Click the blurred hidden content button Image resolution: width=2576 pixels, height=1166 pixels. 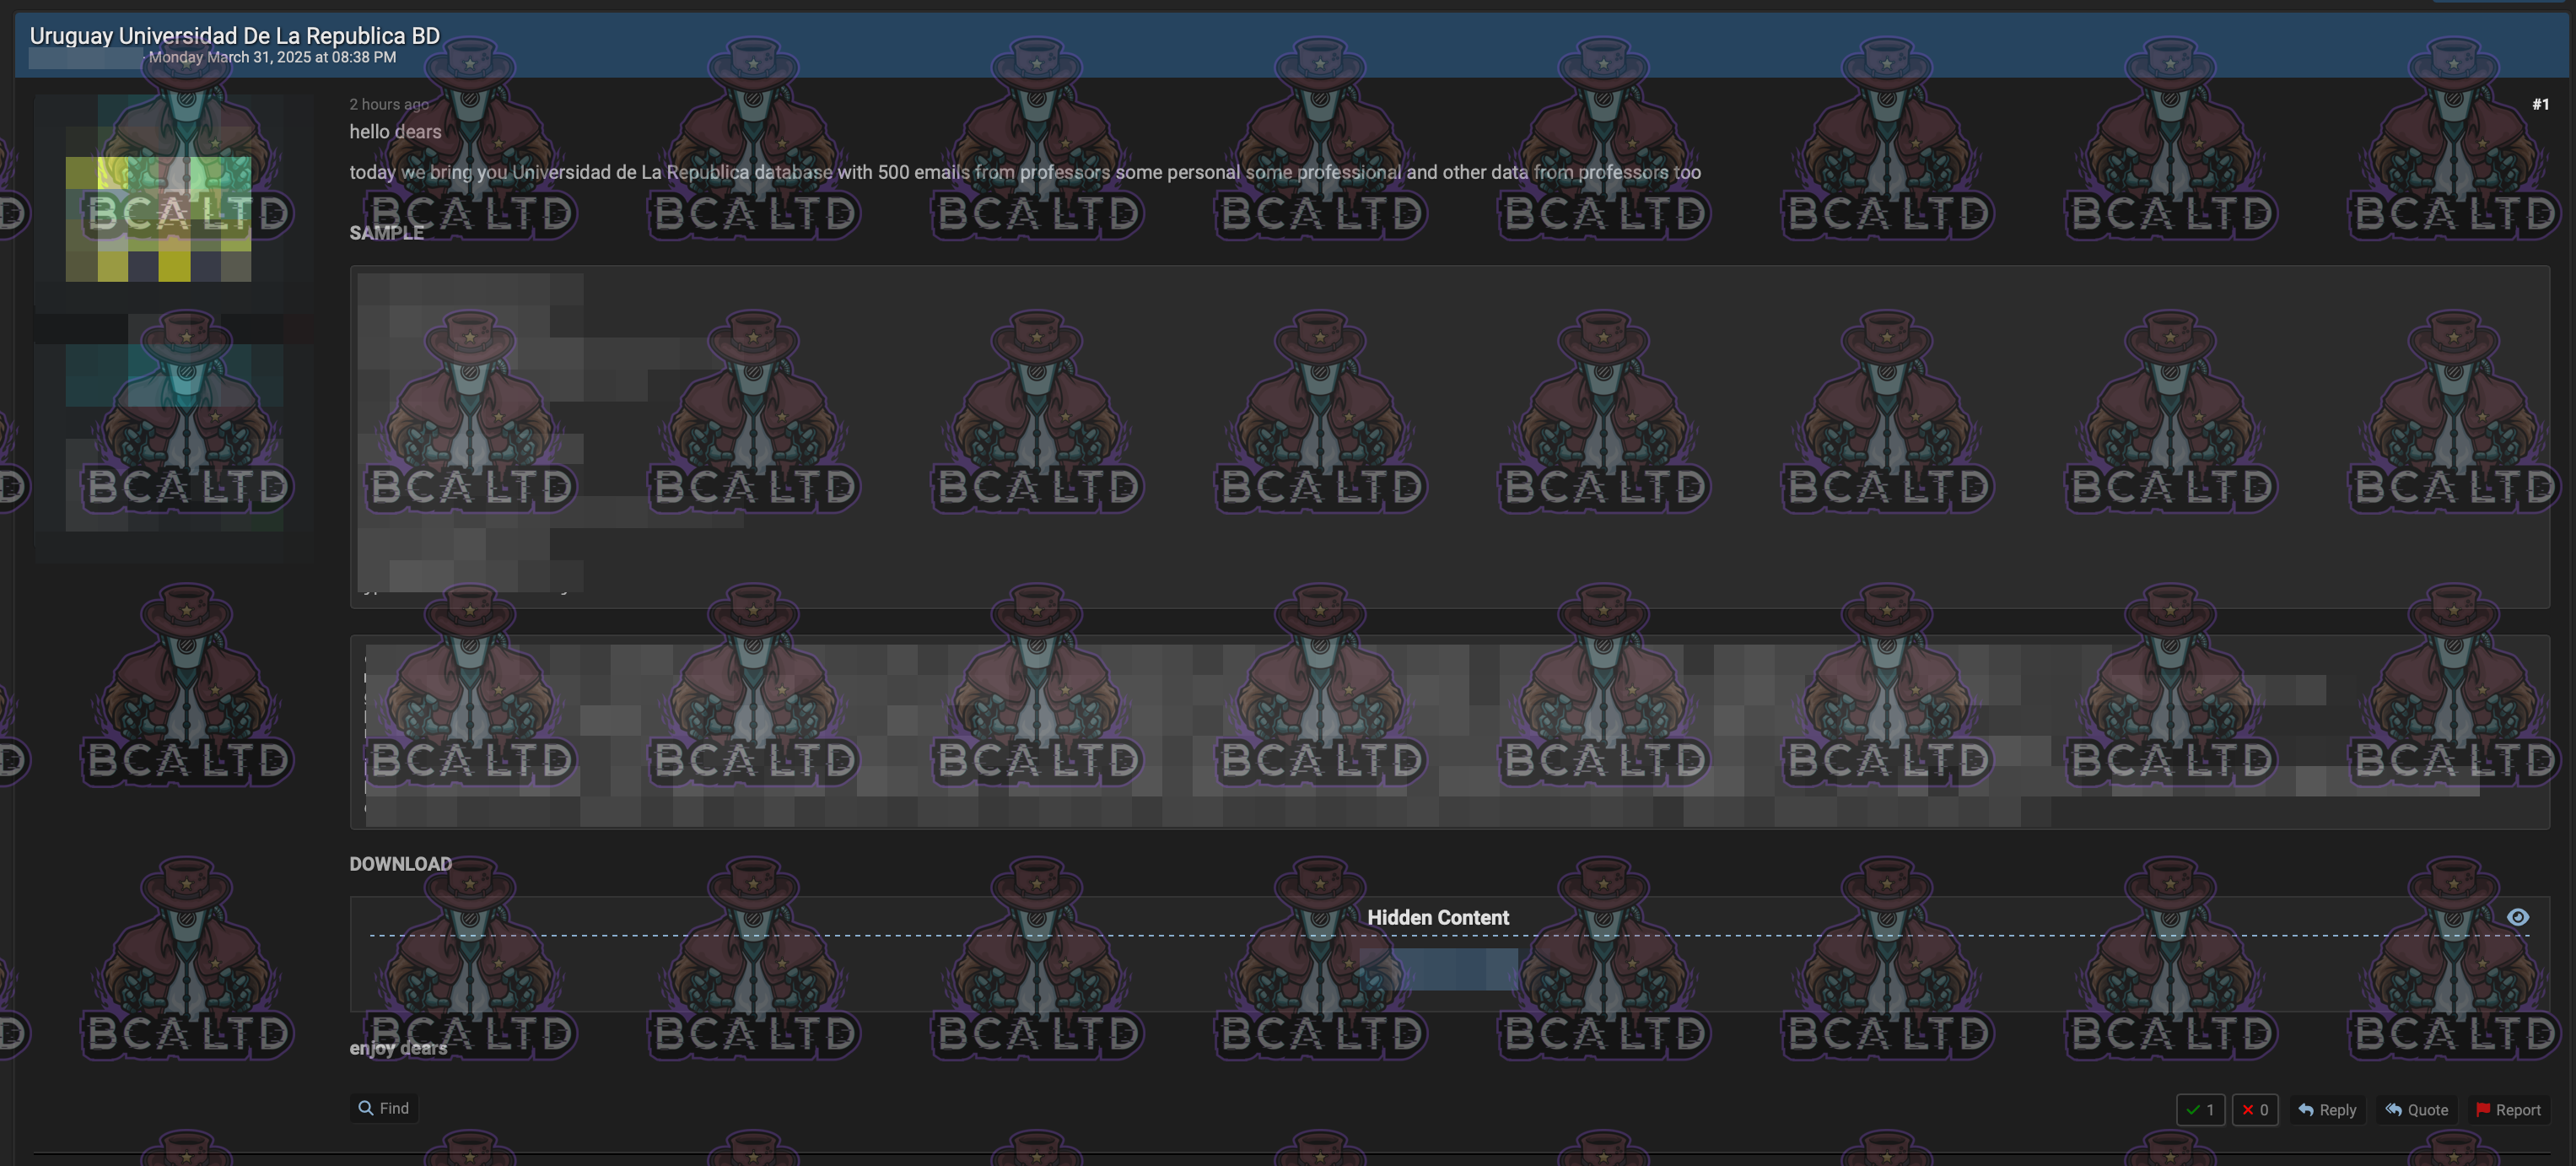click(1438, 969)
